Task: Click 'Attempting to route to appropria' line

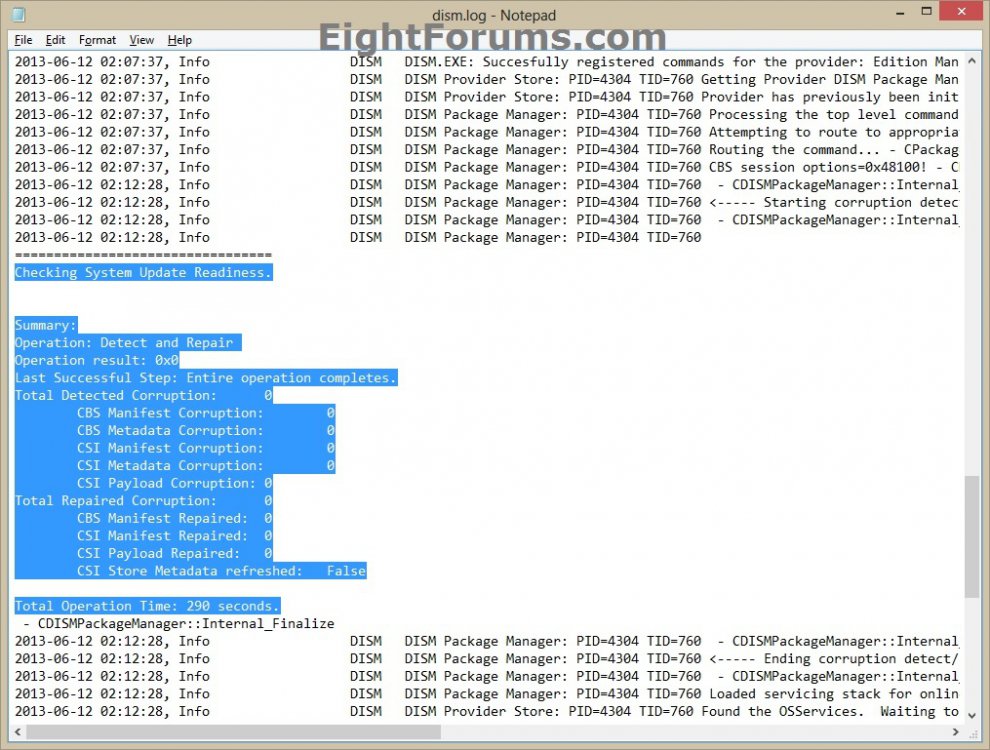Action: tap(486, 133)
